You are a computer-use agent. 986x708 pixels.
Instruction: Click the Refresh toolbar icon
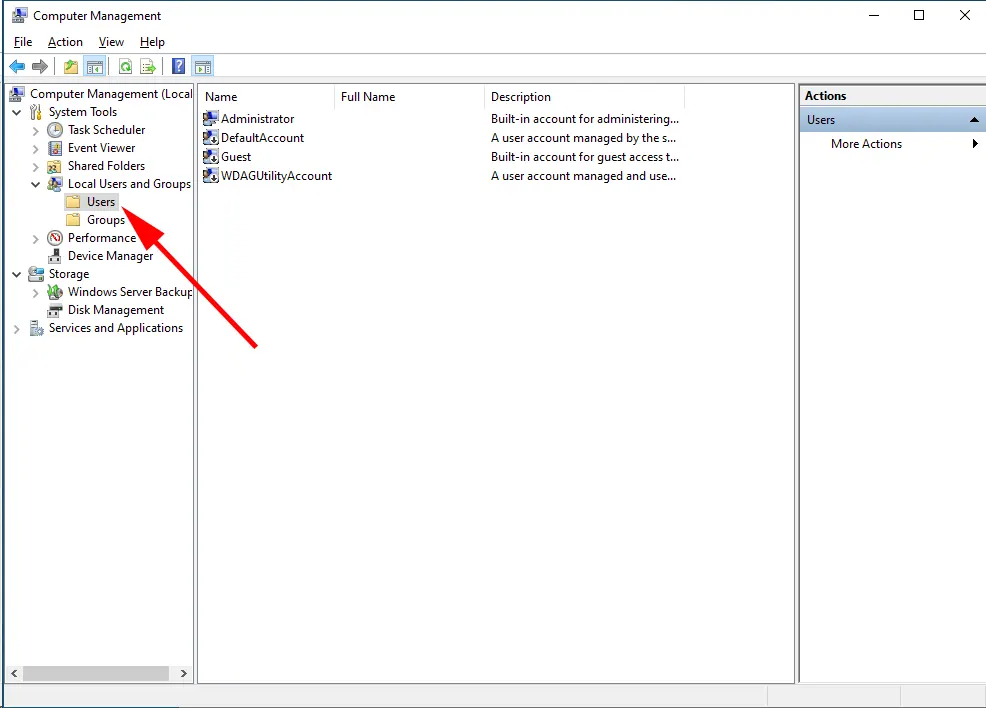[125, 66]
